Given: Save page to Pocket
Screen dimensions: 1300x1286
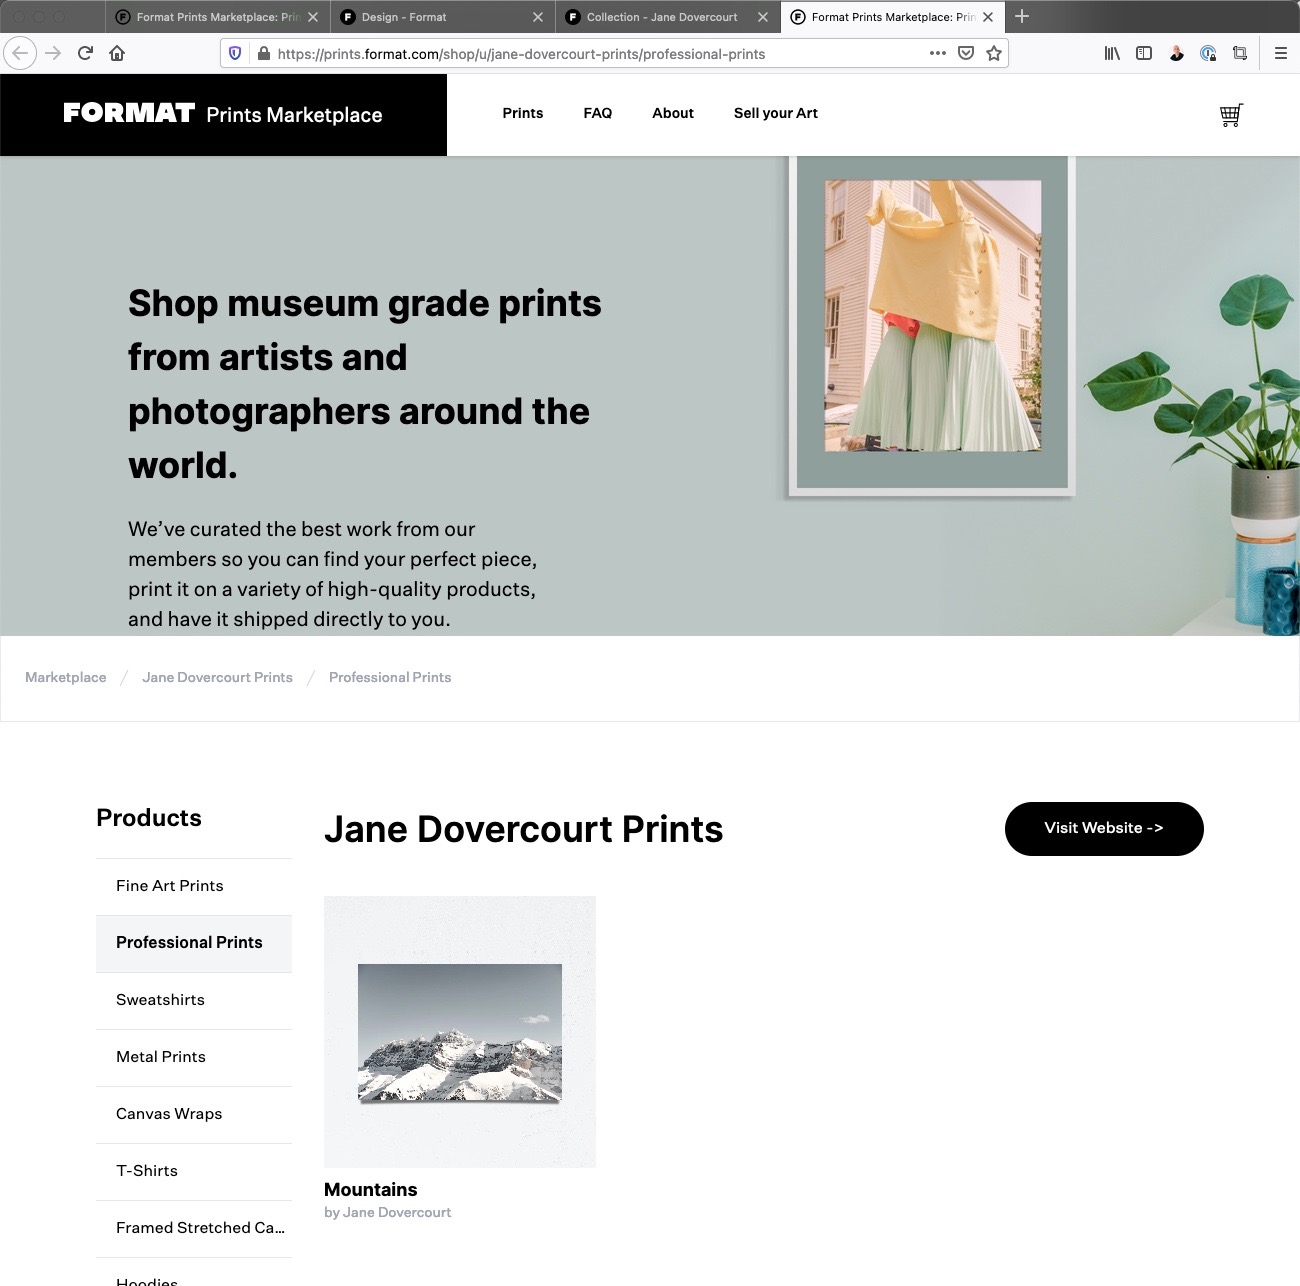Looking at the screenshot, I should (x=965, y=53).
